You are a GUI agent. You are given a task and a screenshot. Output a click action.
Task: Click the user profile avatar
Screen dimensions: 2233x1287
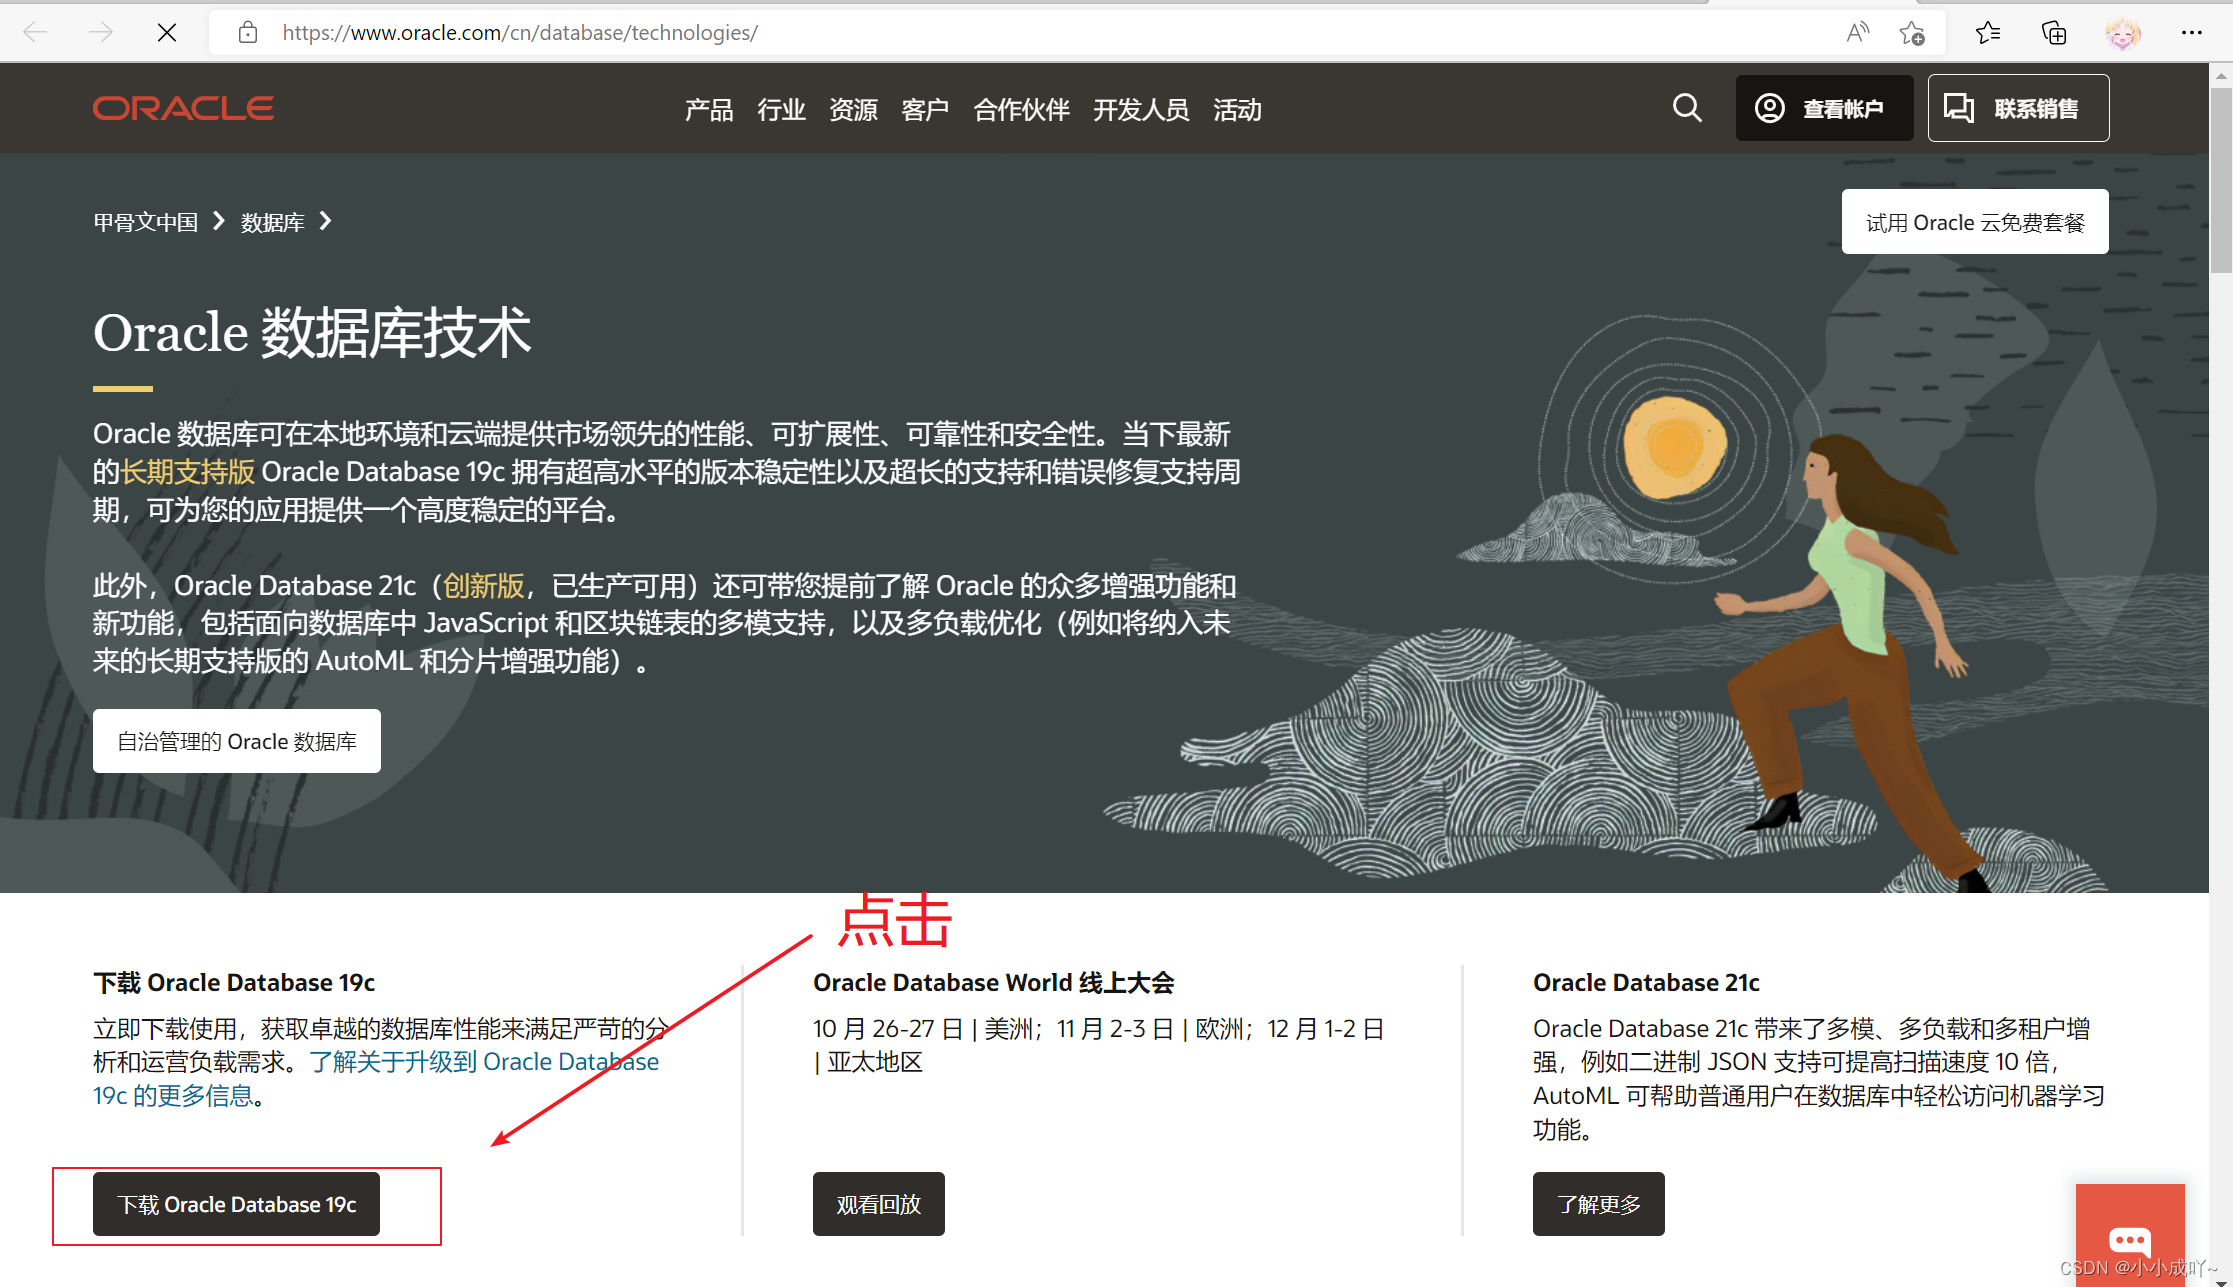2122,33
